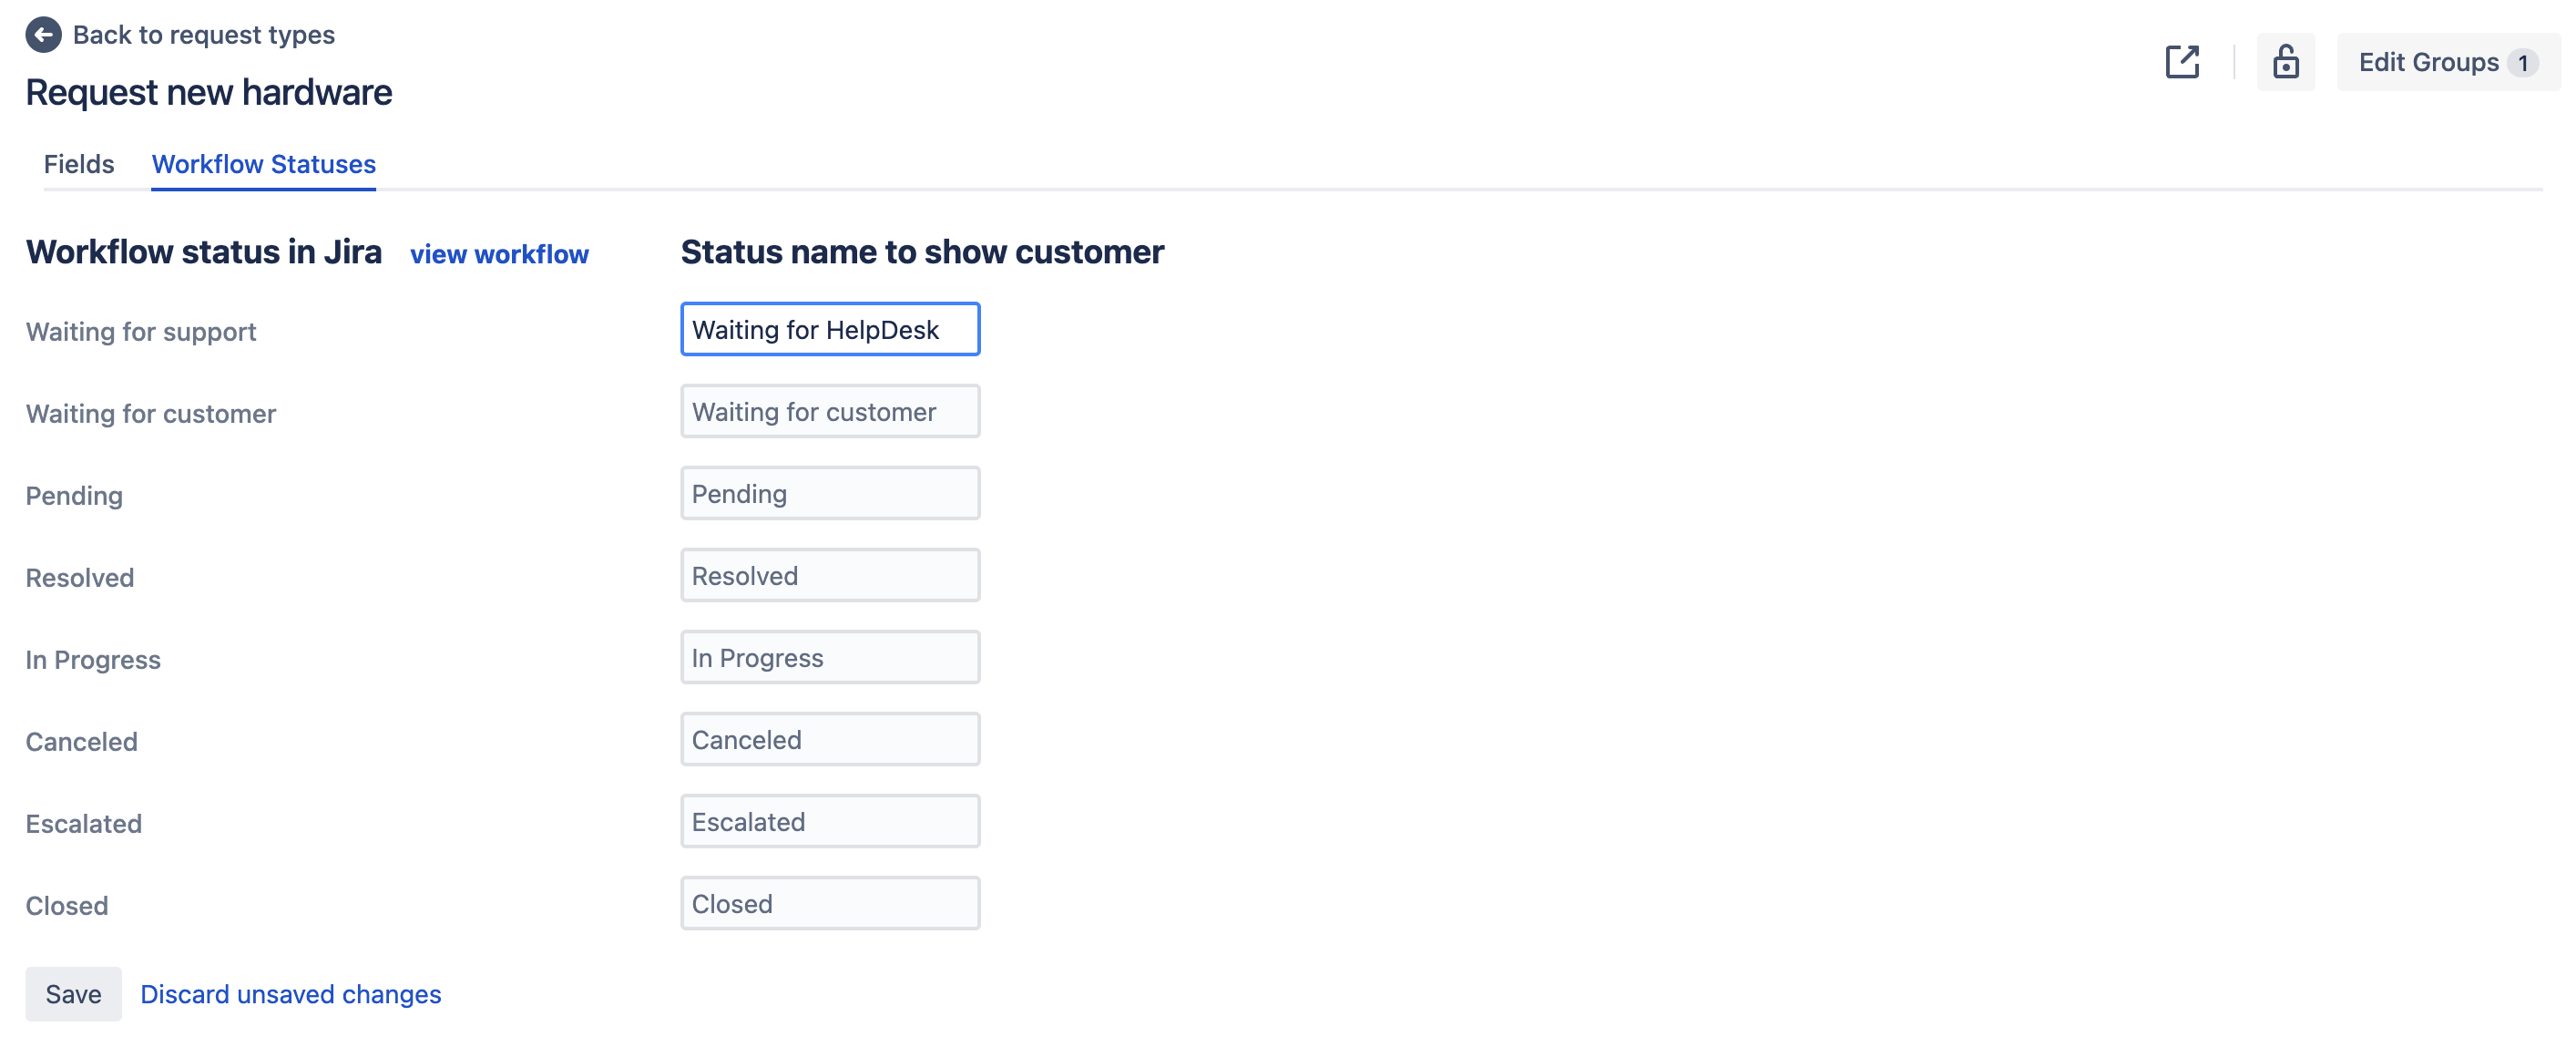Click view workflow hyperlink
This screenshot has width=2576, height=1037.
point(499,253)
